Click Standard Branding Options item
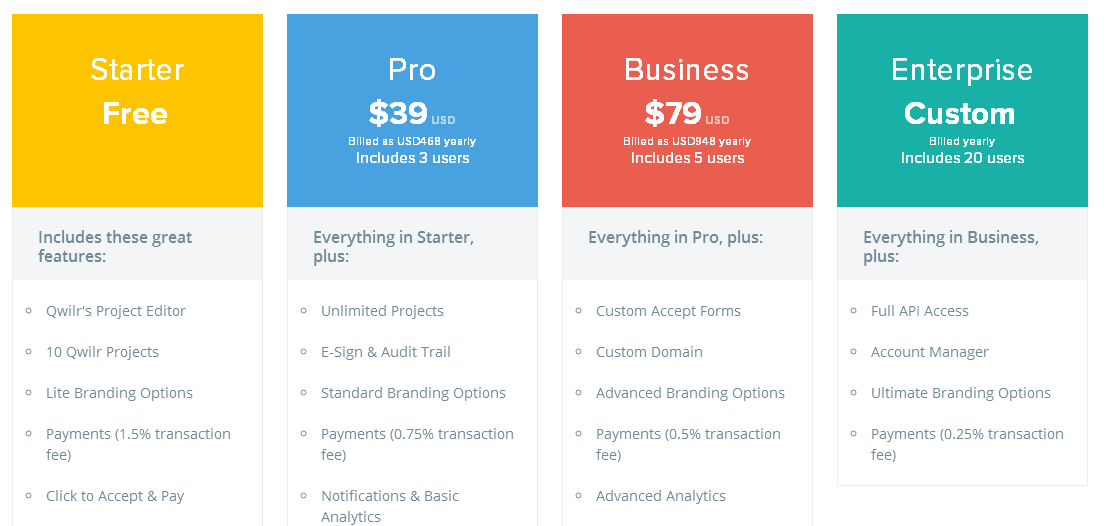The image size is (1110, 526). 413,393
